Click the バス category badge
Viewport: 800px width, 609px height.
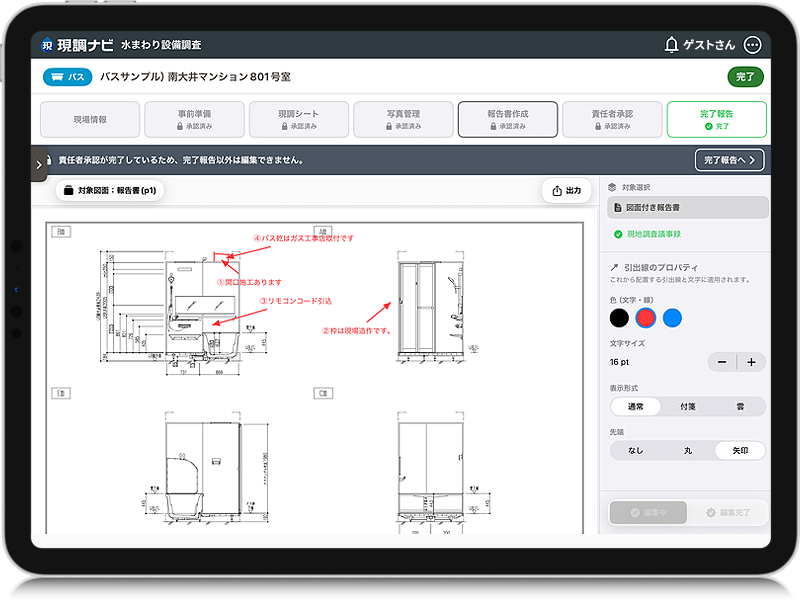tap(67, 77)
